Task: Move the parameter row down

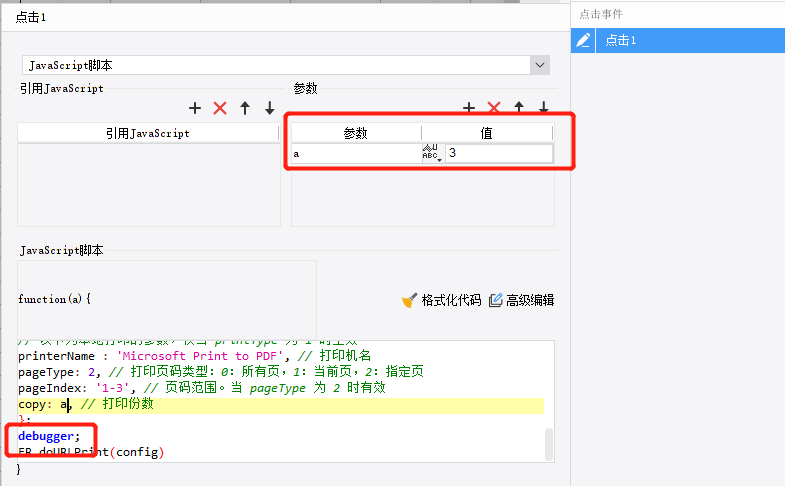Action: pos(544,108)
